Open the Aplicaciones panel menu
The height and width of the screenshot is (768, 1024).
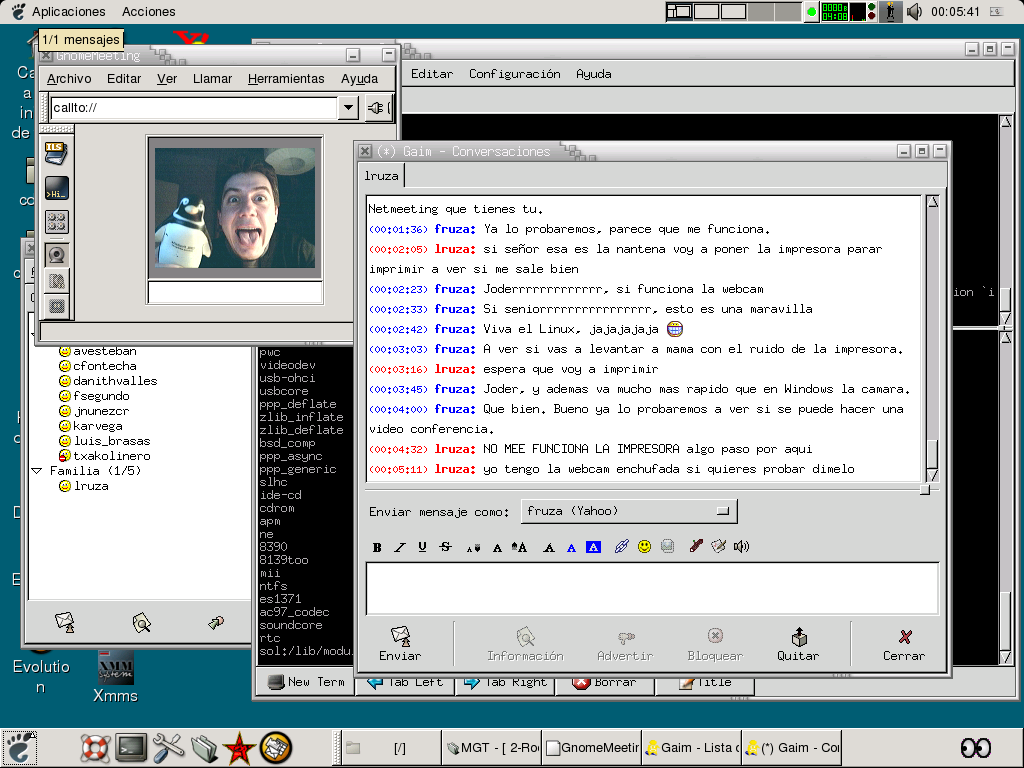click(x=69, y=12)
